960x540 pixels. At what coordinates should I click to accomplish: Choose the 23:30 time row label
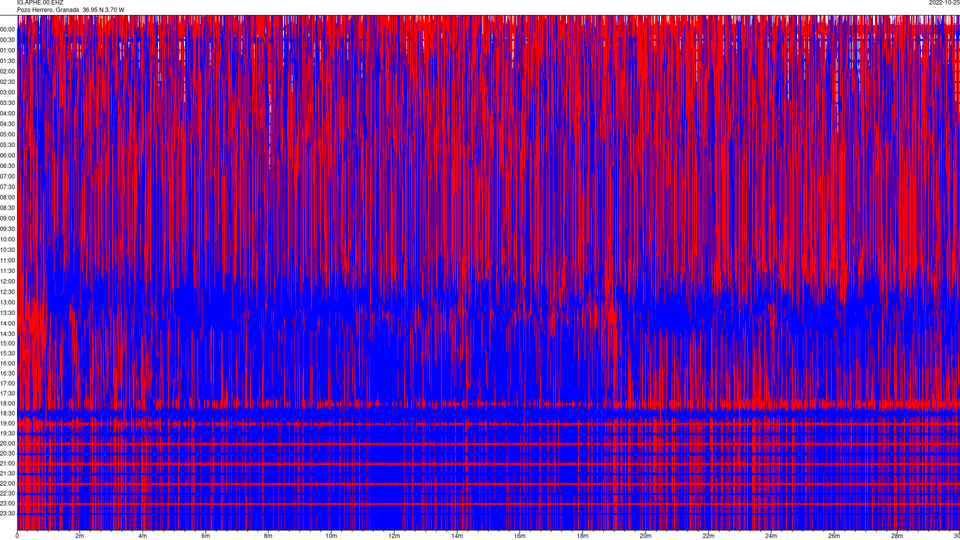pyautogui.click(x=7, y=514)
